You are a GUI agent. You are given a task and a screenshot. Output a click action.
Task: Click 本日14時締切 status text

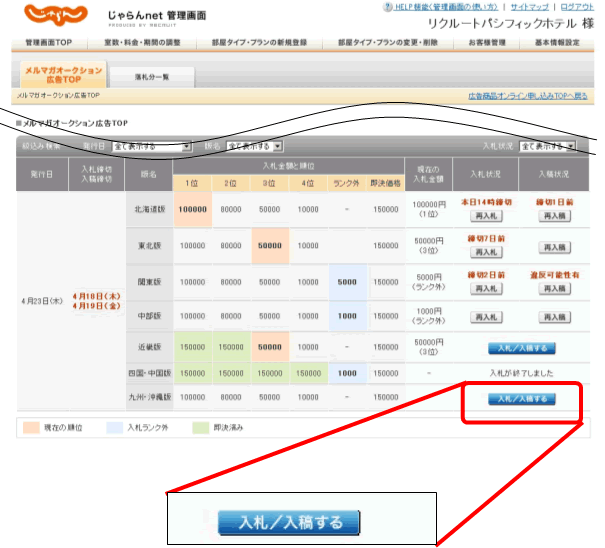click(x=486, y=202)
